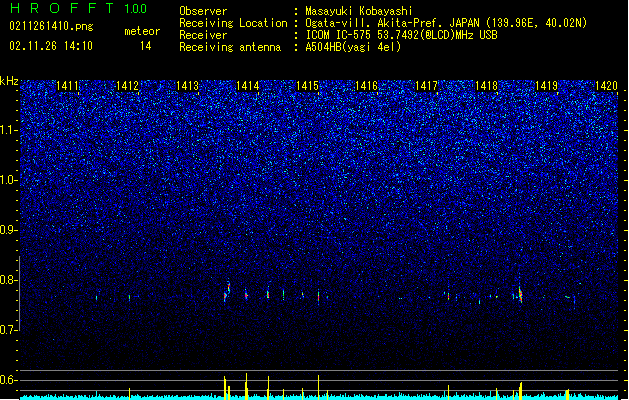Click the bright meteor echo after 1418

point(520,294)
